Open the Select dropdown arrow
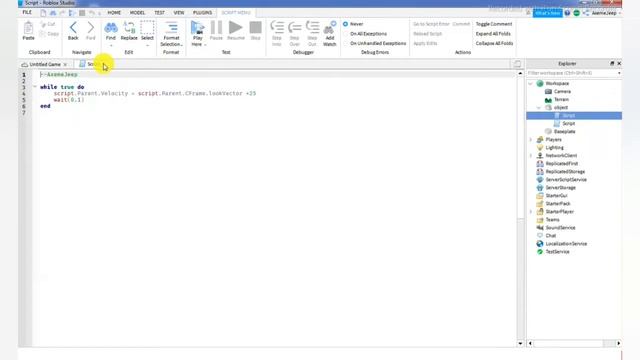Image resolution: width=640 pixels, height=360 pixels. [147, 45]
